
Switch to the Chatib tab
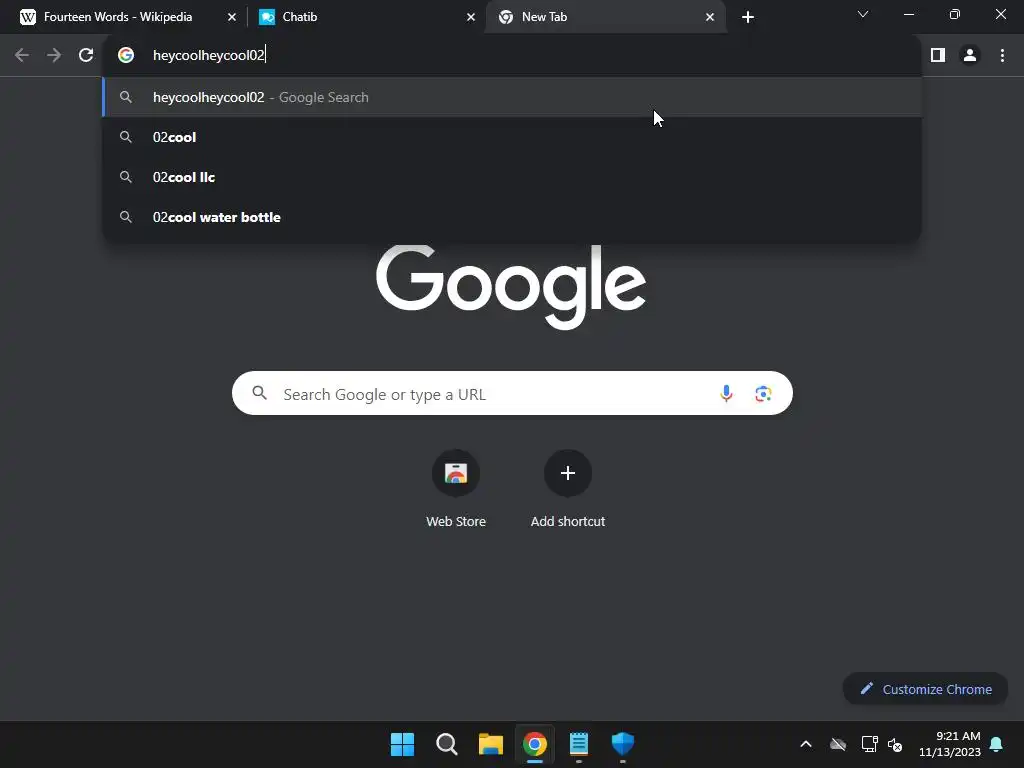click(x=366, y=17)
